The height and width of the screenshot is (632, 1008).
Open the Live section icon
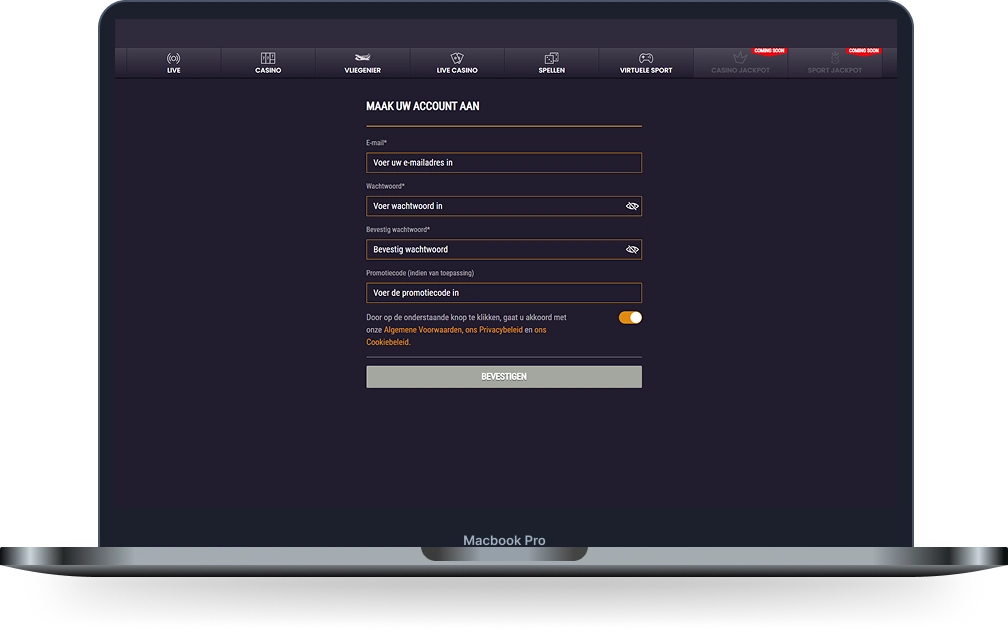click(174, 58)
